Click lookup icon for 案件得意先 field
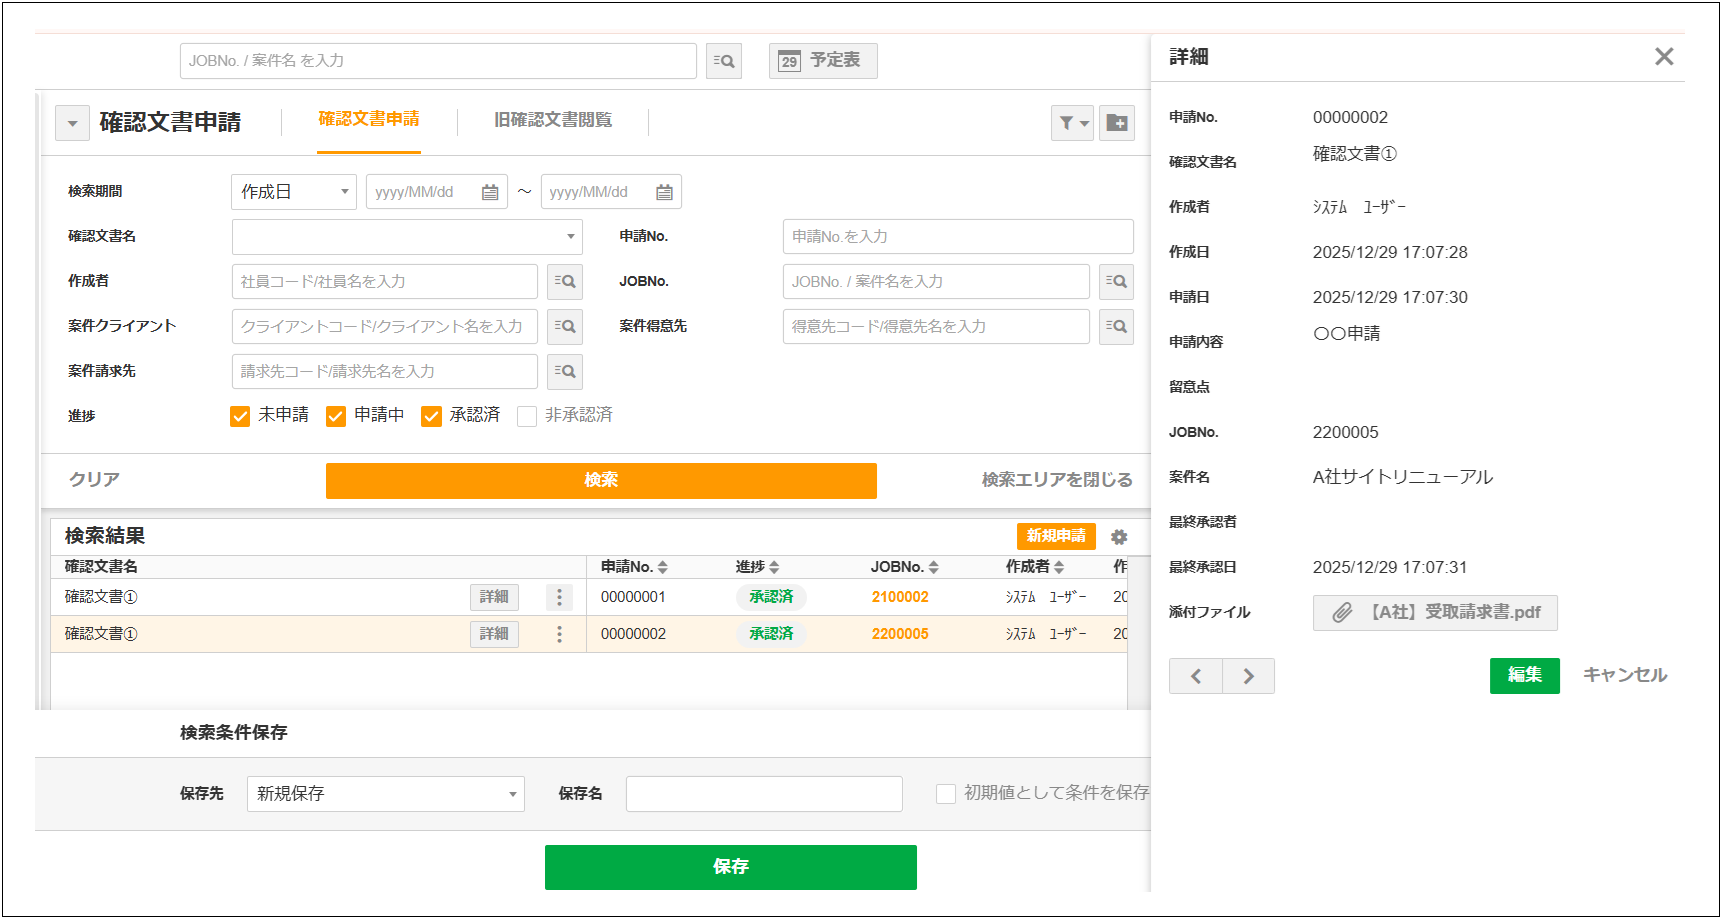 point(1116,327)
